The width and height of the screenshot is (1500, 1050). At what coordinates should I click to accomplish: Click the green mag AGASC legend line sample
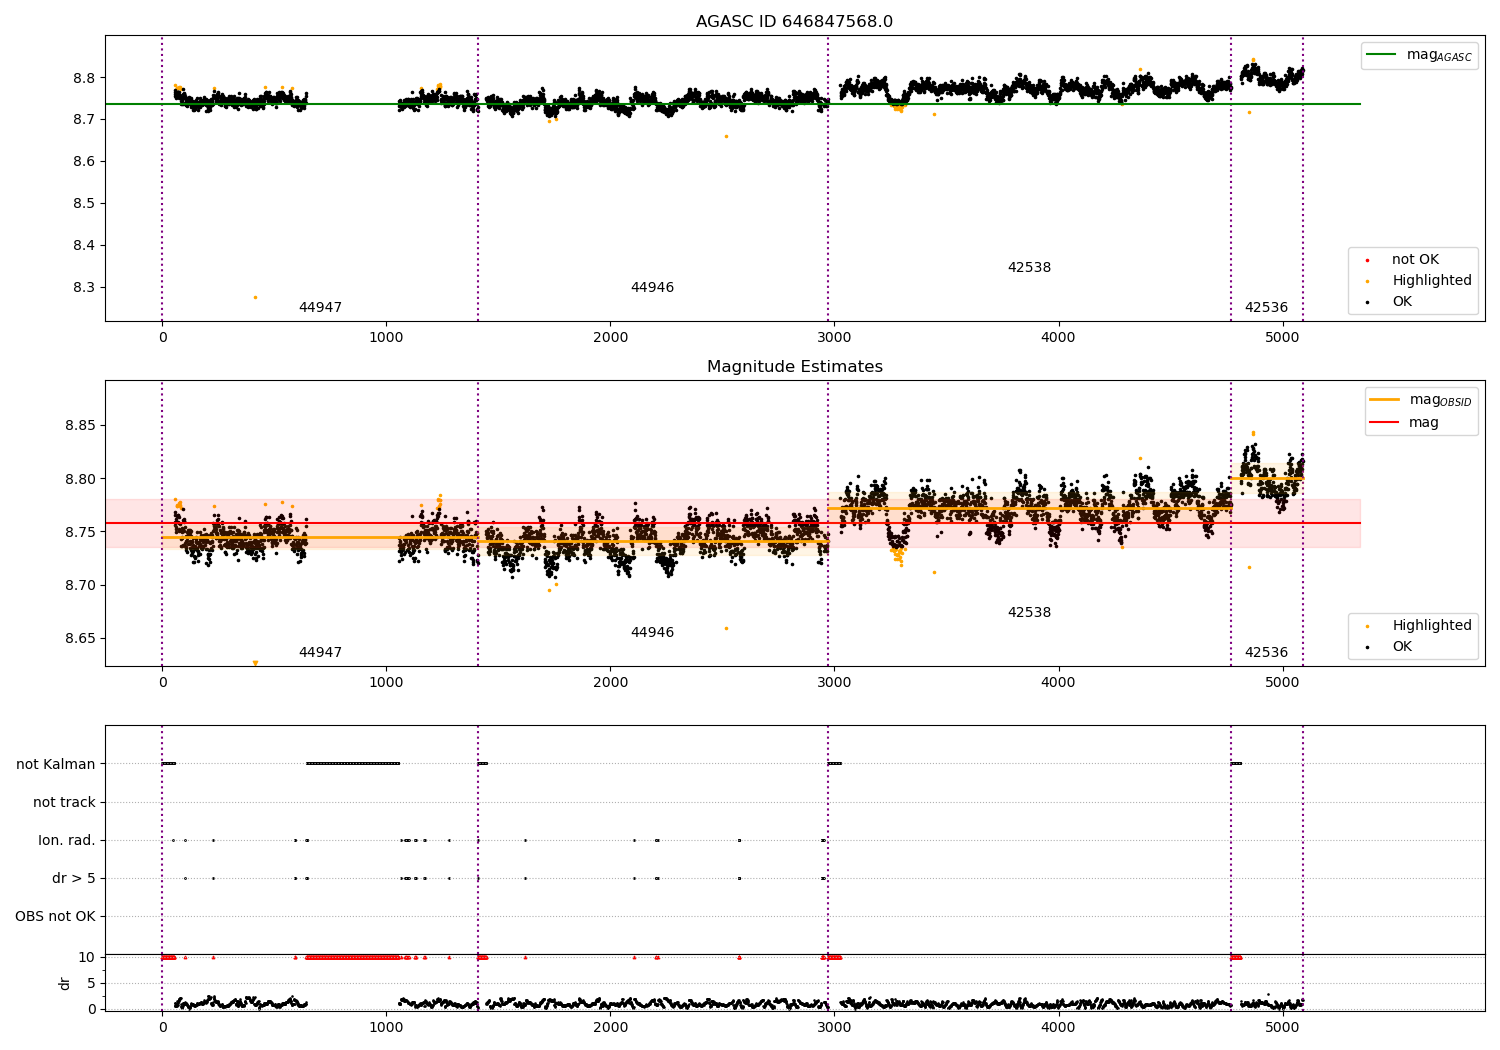[1382, 55]
